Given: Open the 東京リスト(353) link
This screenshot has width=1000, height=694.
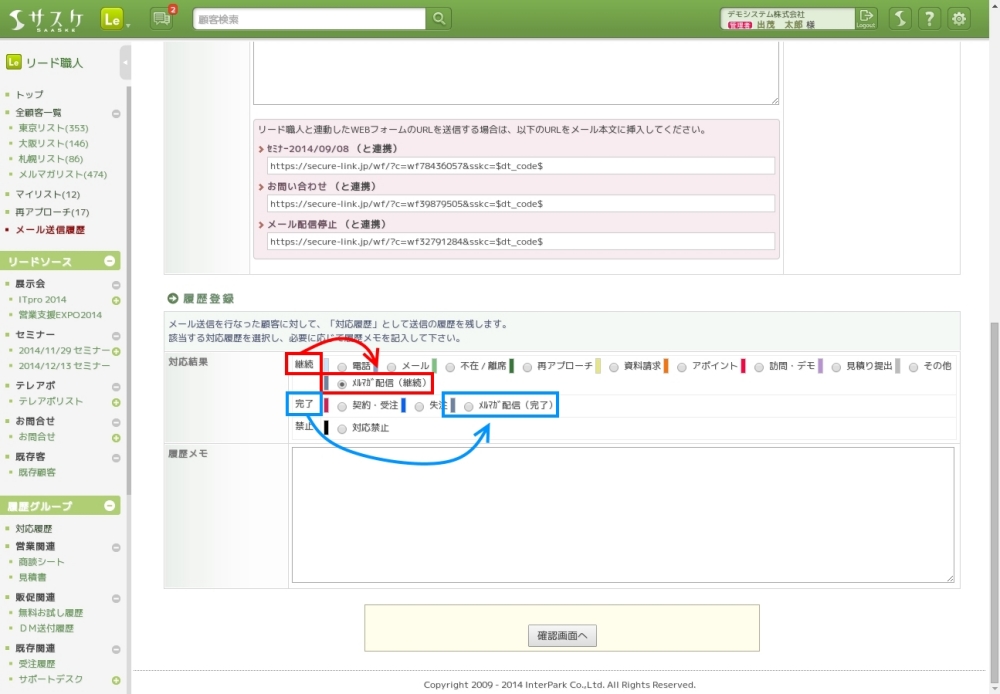Looking at the screenshot, I should pos(53,128).
